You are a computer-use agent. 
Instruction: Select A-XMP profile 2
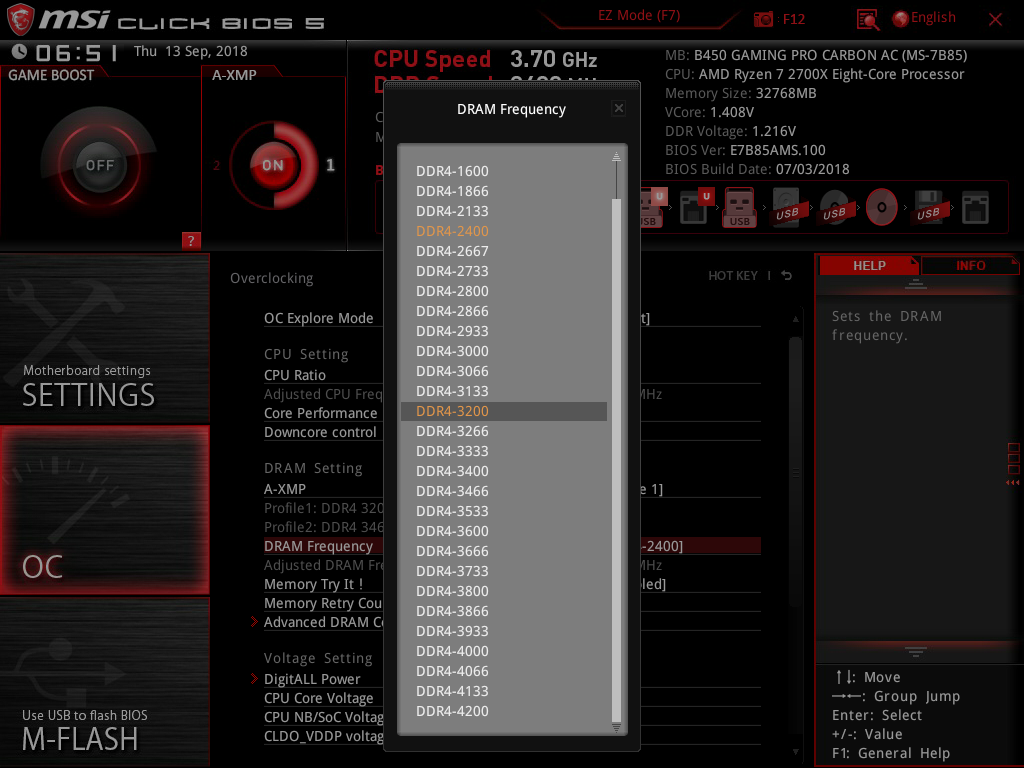point(216,165)
